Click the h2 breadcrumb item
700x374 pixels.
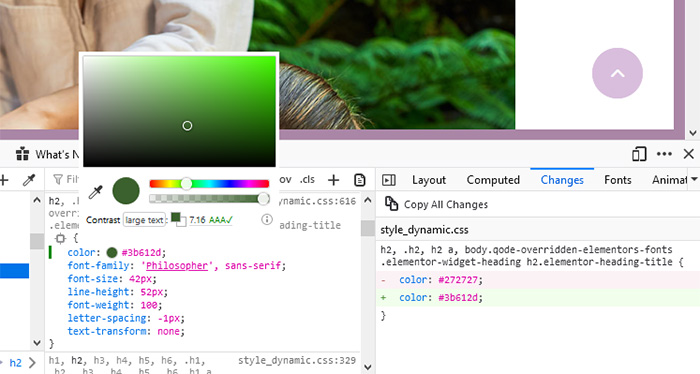16,363
